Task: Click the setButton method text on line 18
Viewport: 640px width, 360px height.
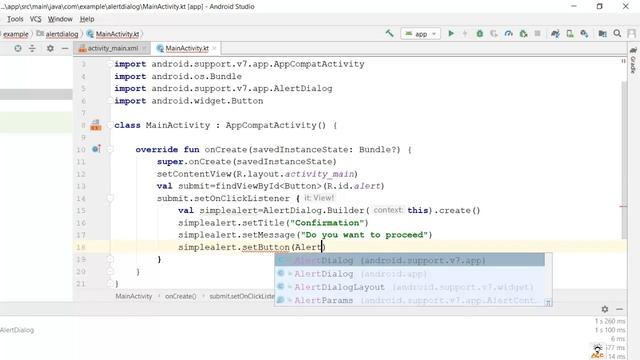Action: point(265,247)
